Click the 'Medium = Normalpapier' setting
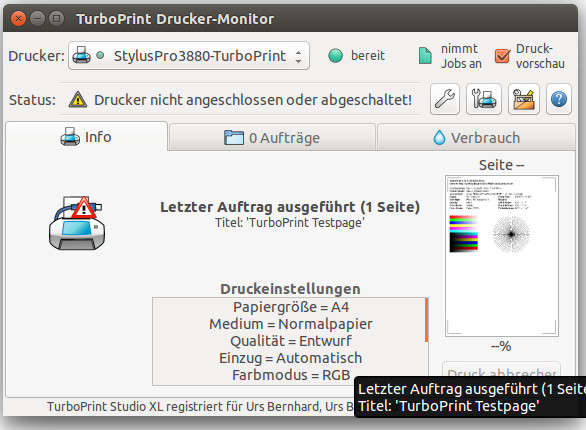Image resolution: width=586 pixels, height=430 pixels. coord(291,324)
